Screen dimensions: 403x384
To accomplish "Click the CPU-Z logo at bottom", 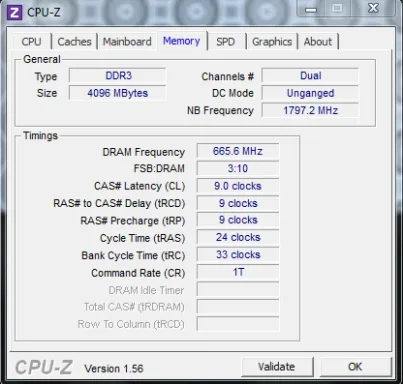I will click(x=44, y=368).
